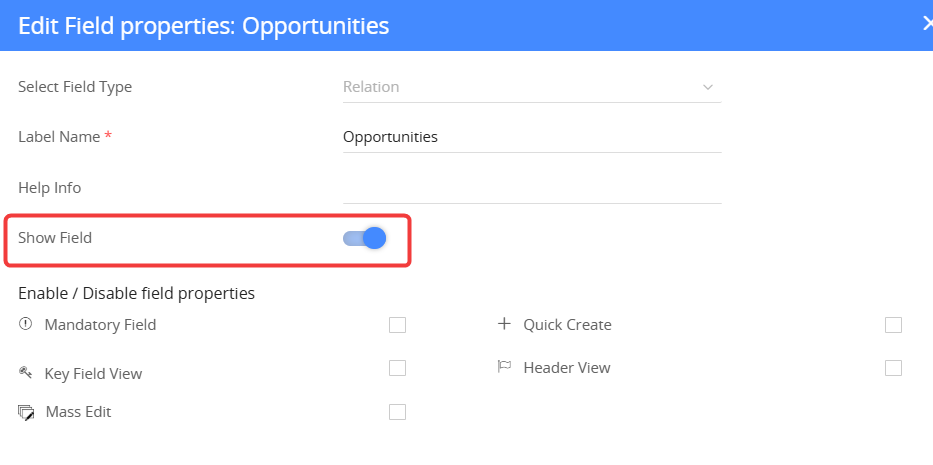Click the Quick Create label text
Screen dimensions: 933x465
567,325
